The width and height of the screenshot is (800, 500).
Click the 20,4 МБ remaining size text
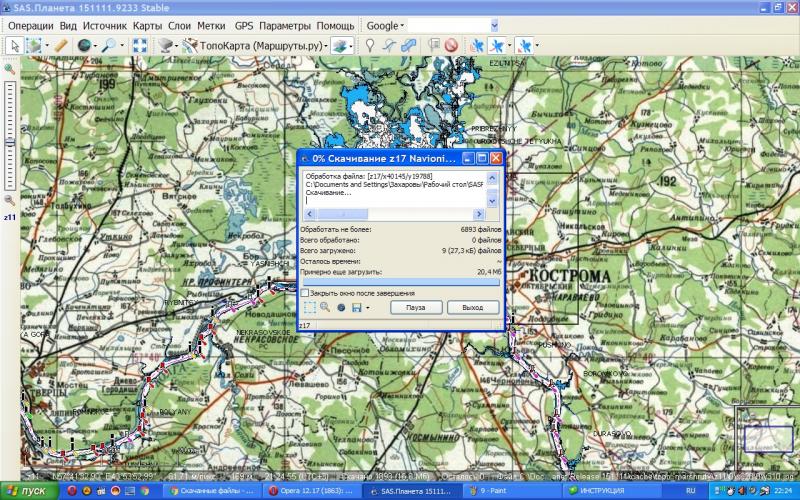489,272
